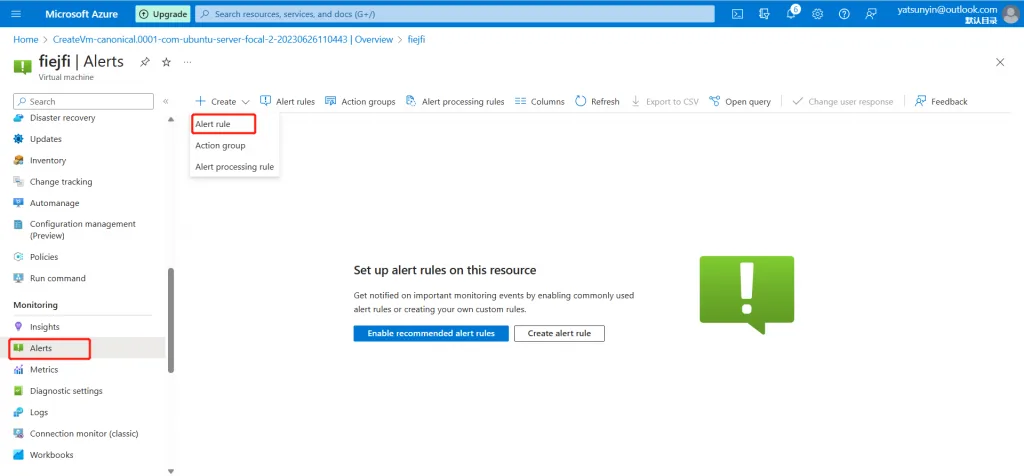Click Export to CSV in toolbar
The height and width of the screenshot is (476, 1024).
coord(665,101)
